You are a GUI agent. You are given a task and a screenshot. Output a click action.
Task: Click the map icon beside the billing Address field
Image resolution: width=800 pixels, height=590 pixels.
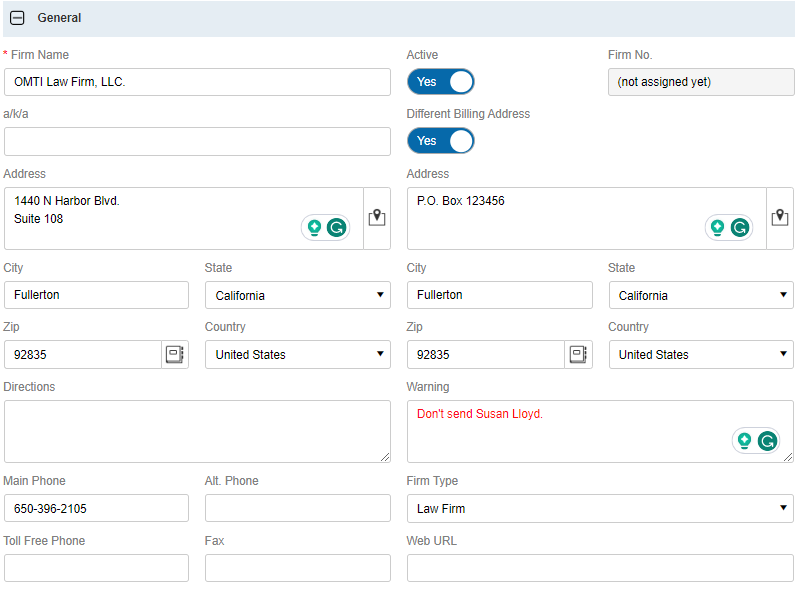(x=780, y=218)
